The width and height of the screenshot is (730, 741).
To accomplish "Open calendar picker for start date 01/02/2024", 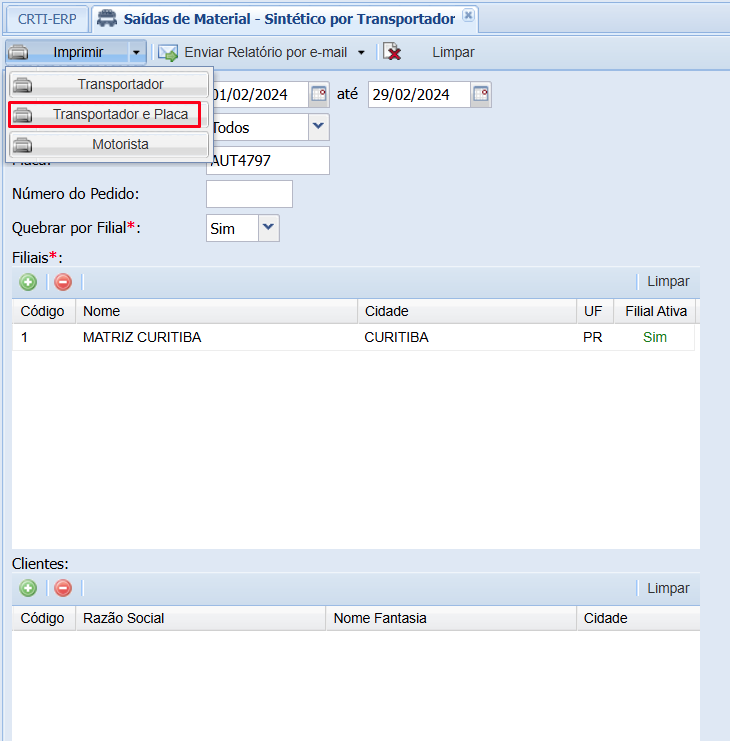I will 319,94.
